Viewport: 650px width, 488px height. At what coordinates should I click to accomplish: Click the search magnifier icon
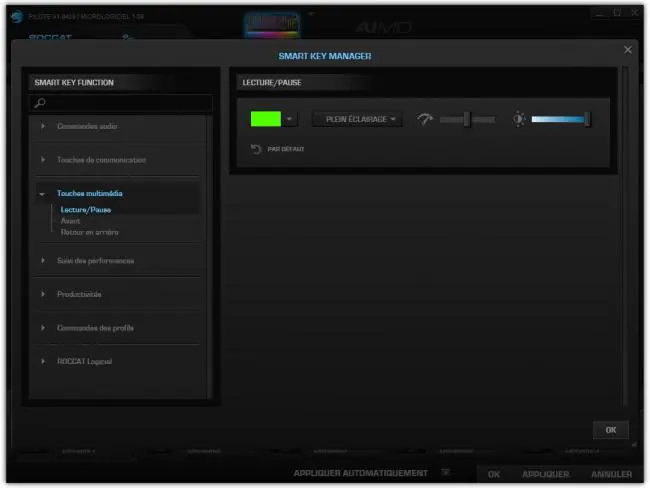point(40,103)
